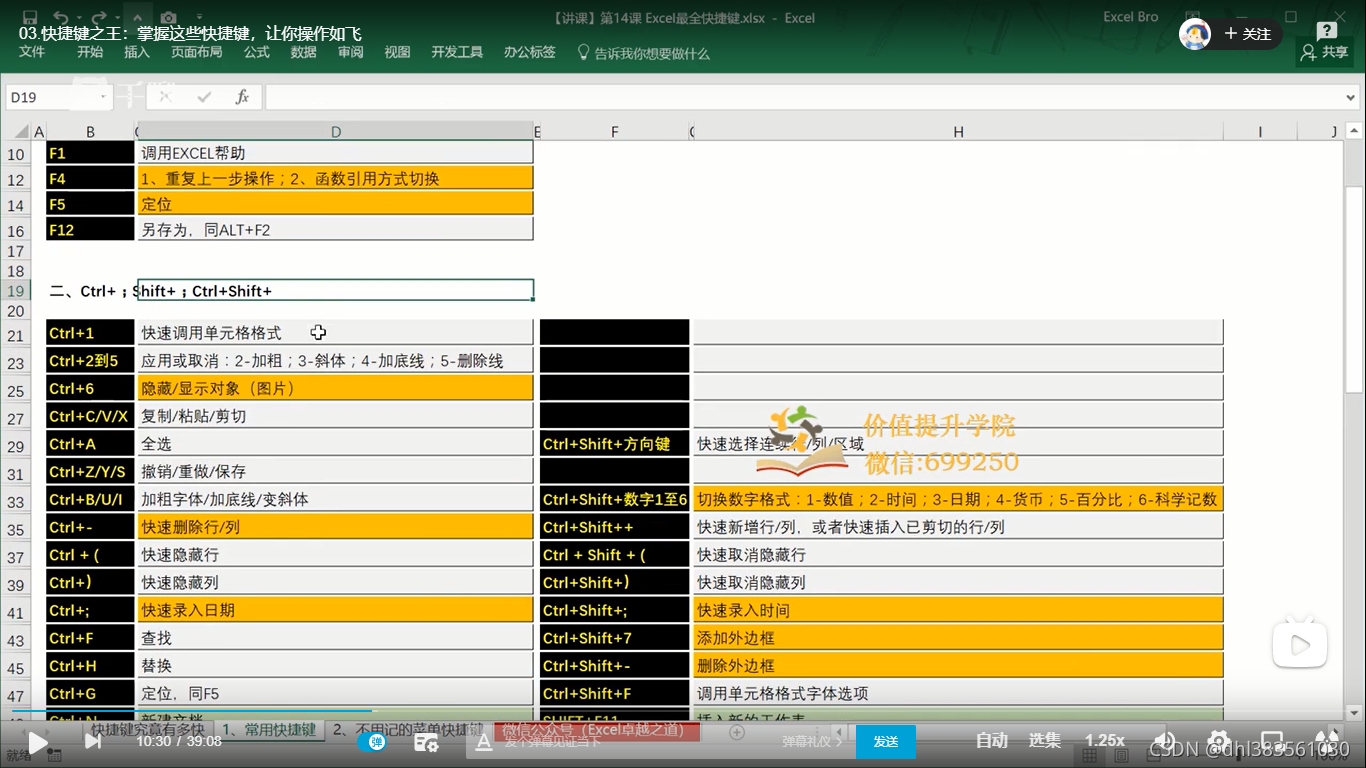Click the formula bar input area

point(803,97)
